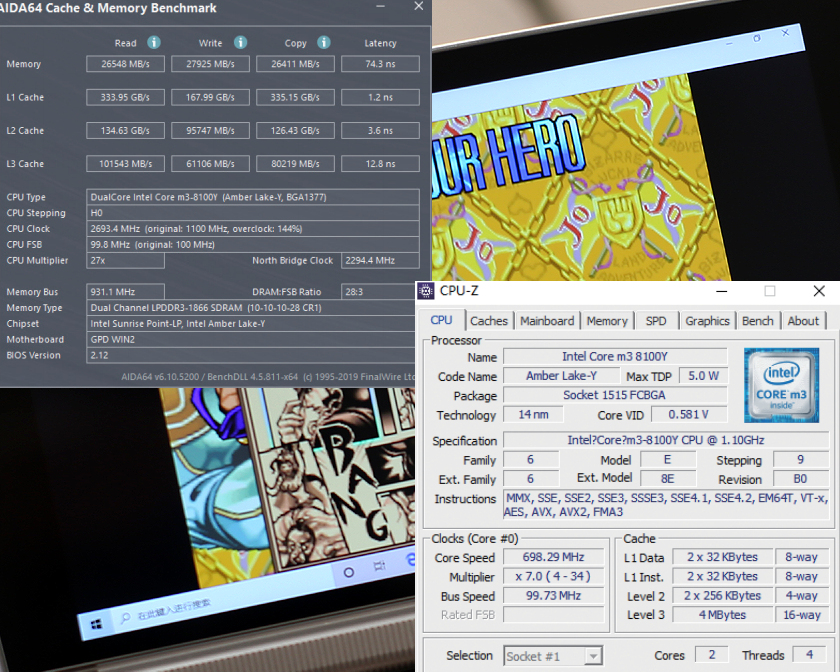Switch to the Mainboard tab in CPU-Z
Viewport: 840px width, 672px height.
point(547,321)
